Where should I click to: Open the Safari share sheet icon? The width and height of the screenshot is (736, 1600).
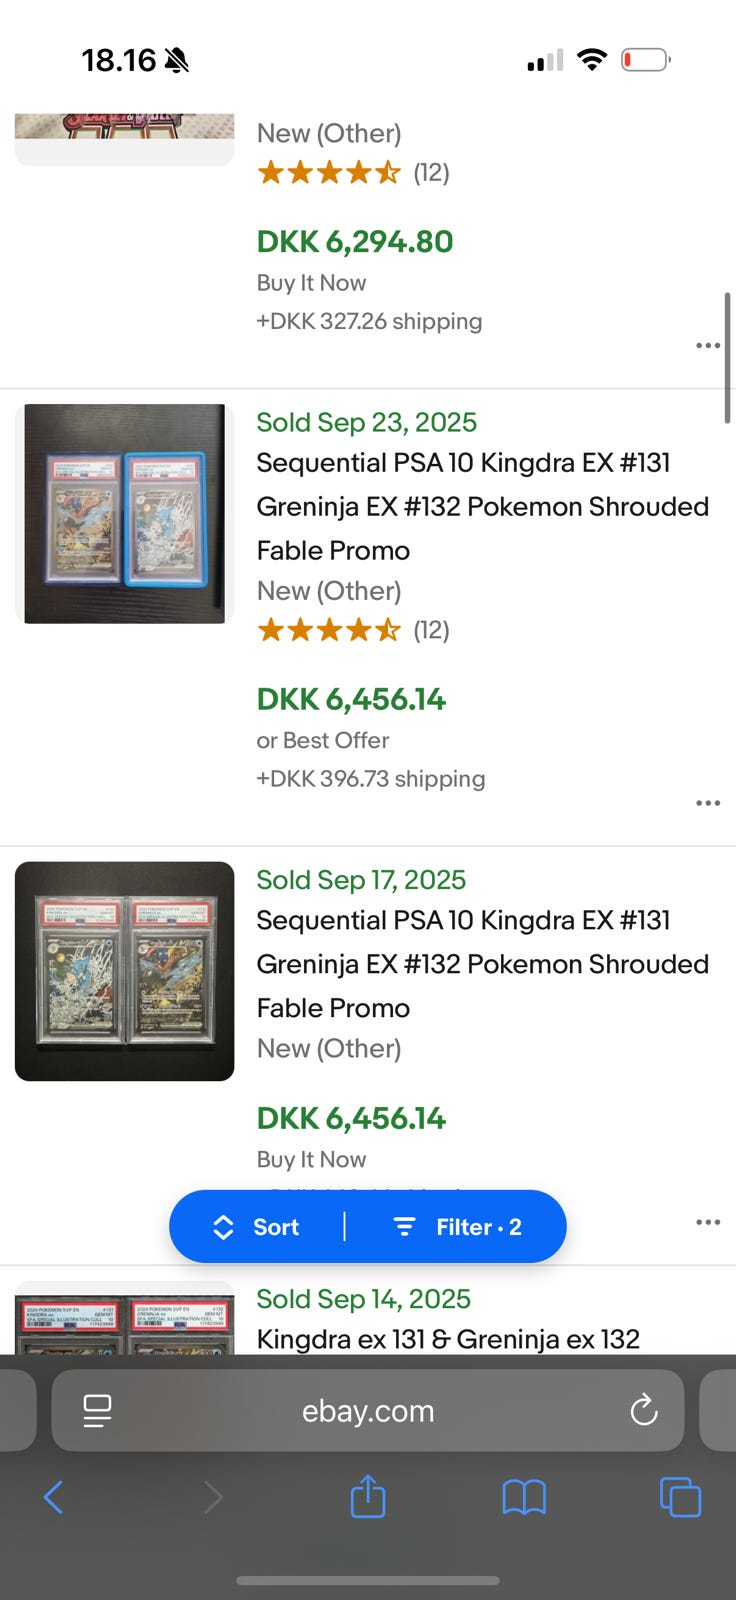368,1497
